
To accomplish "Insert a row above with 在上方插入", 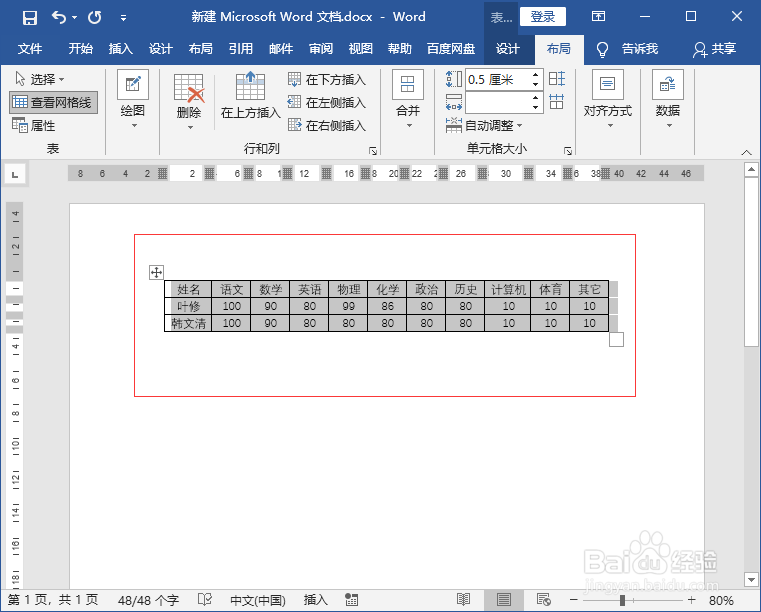I will click(x=250, y=96).
